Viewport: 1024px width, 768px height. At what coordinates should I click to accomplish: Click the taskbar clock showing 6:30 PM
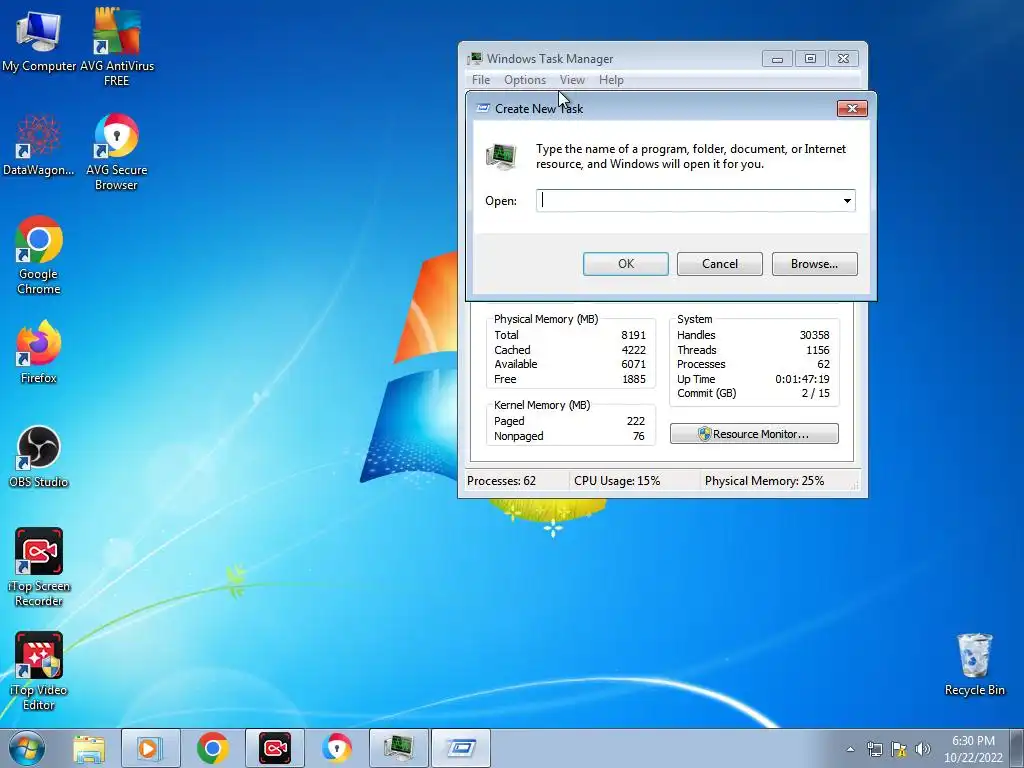click(x=973, y=749)
